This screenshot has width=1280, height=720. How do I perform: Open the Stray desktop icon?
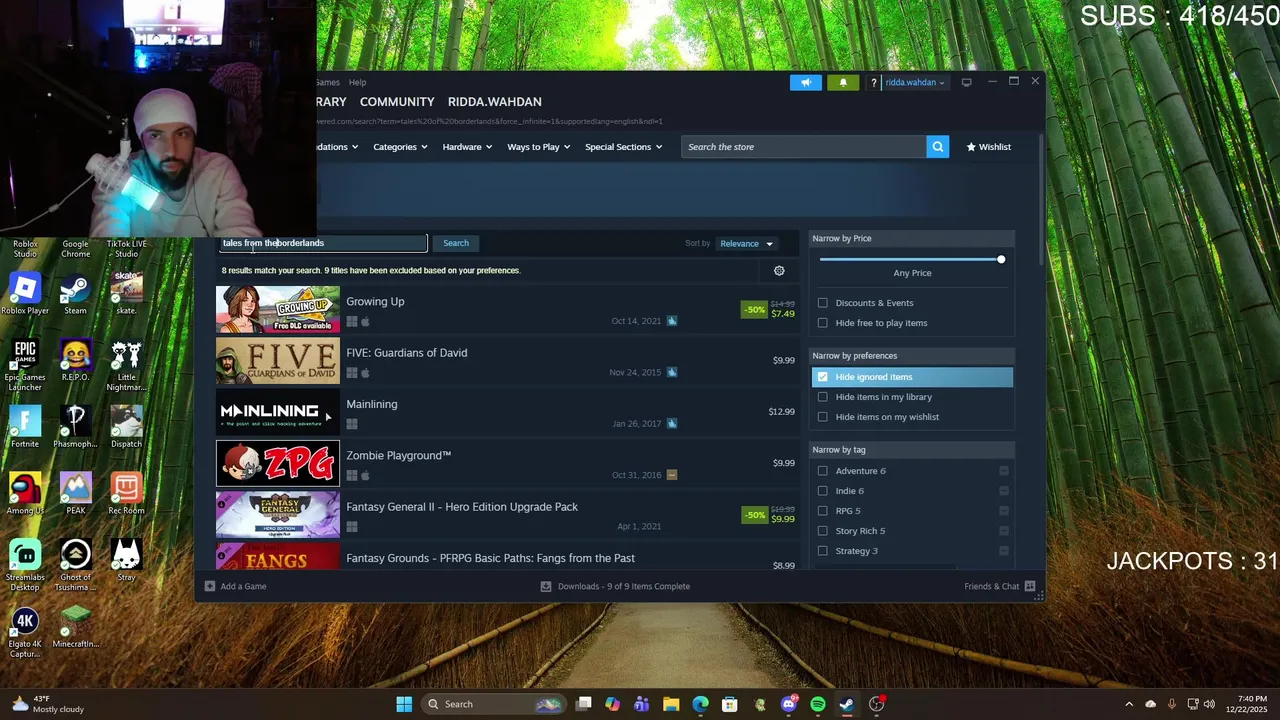(x=126, y=560)
